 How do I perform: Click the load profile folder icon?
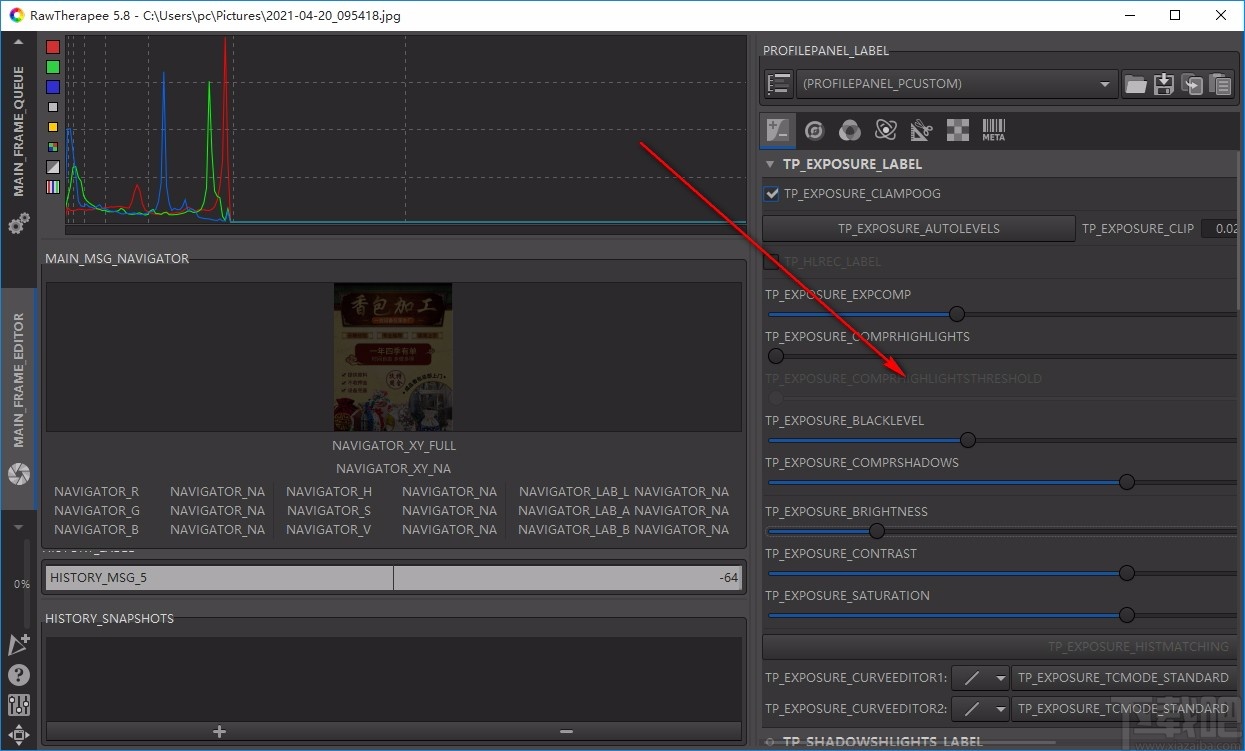point(1135,84)
